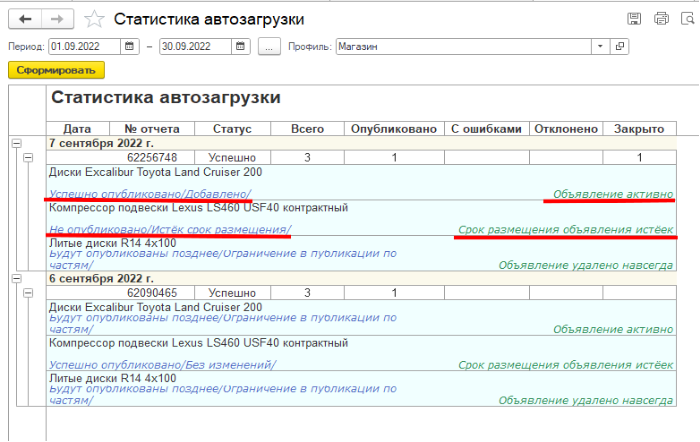Open calendar for end date 30.09.2022

tap(240, 46)
